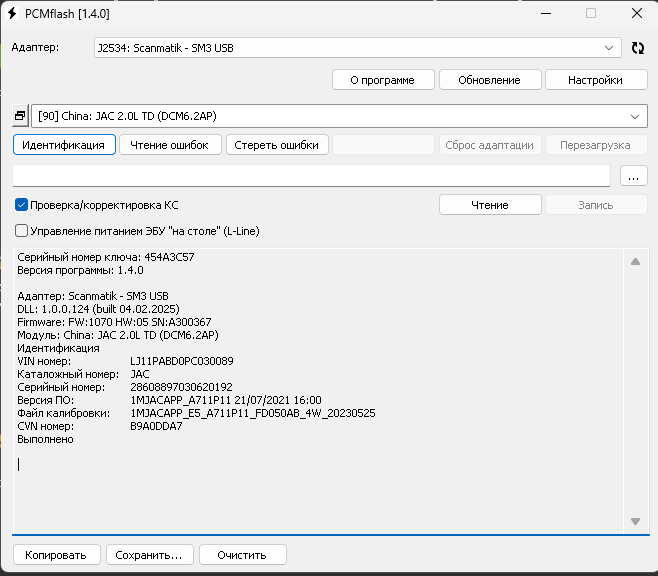Click the file path input field
The width and height of the screenshot is (658, 576).
point(311,176)
